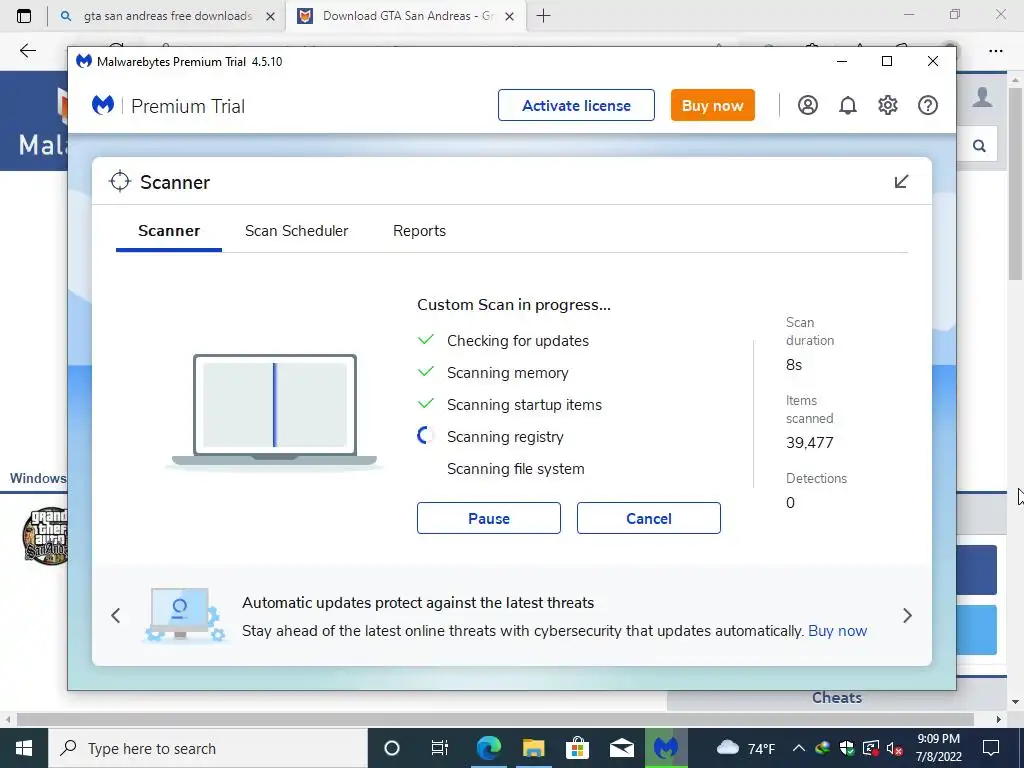This screenshot has width=1024, height=768.
Task: Open the Reports tab
Action: 419,231
